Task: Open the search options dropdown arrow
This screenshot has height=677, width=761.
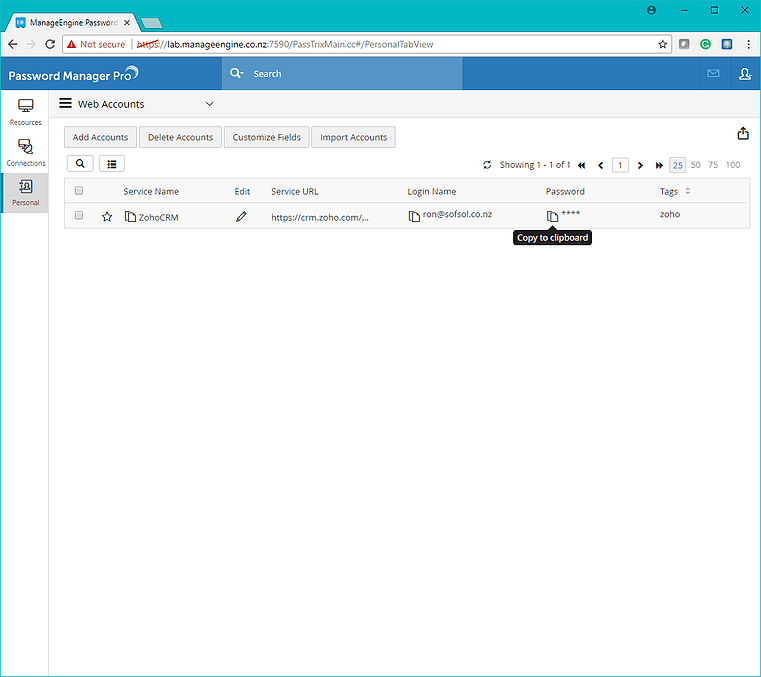Action: tap(242, 73)
